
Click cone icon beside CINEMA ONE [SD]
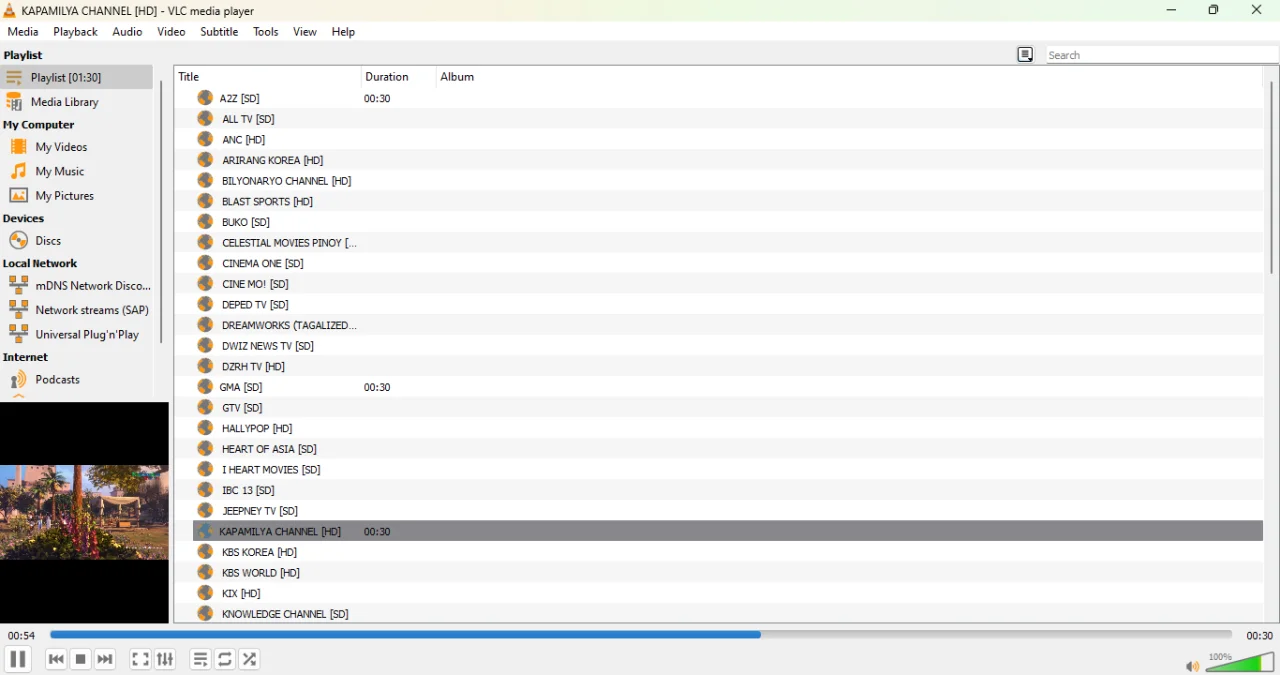(x=205, y=263)
